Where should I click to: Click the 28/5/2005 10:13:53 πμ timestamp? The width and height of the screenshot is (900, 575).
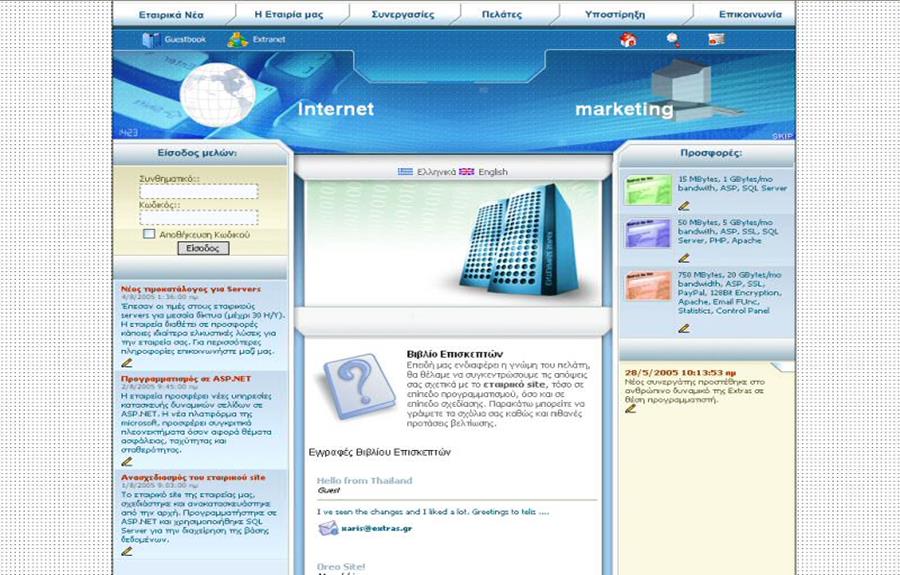(681, 372)
